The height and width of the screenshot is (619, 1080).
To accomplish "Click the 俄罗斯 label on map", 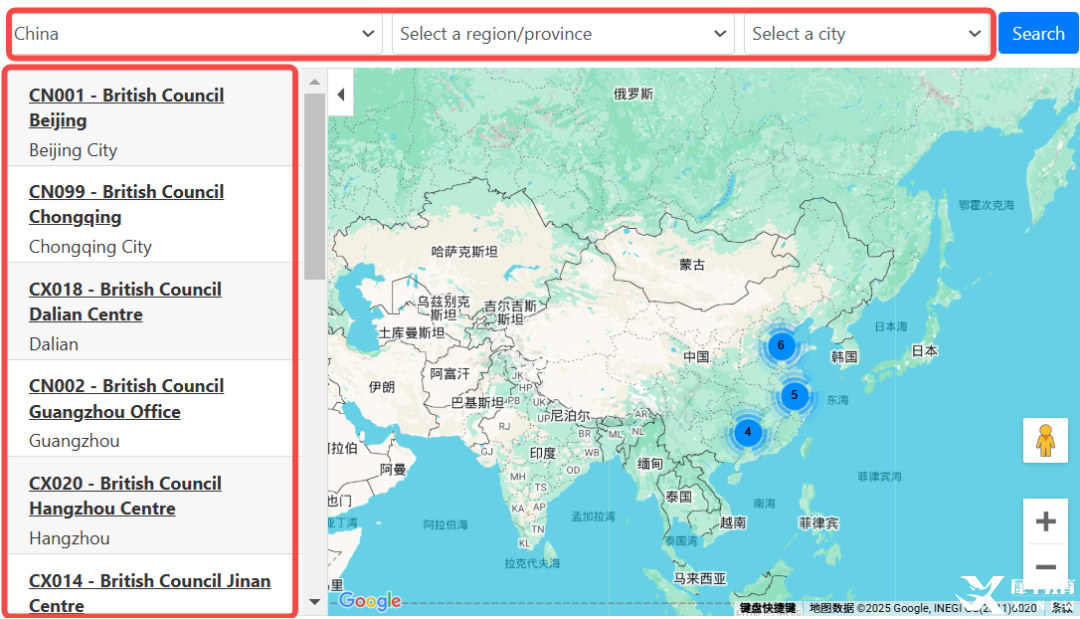I will click(x=633, y=94).
